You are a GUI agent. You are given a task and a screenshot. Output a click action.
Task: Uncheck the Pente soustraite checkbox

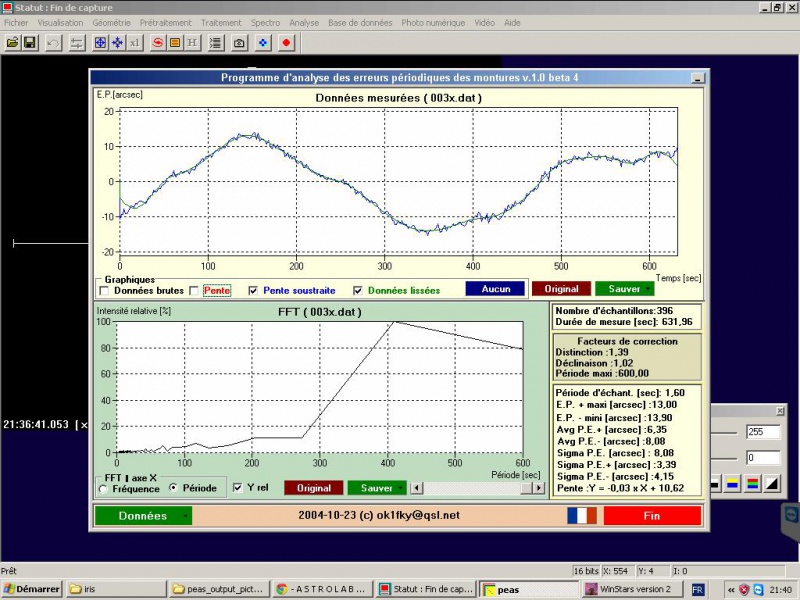coord(253,291)
